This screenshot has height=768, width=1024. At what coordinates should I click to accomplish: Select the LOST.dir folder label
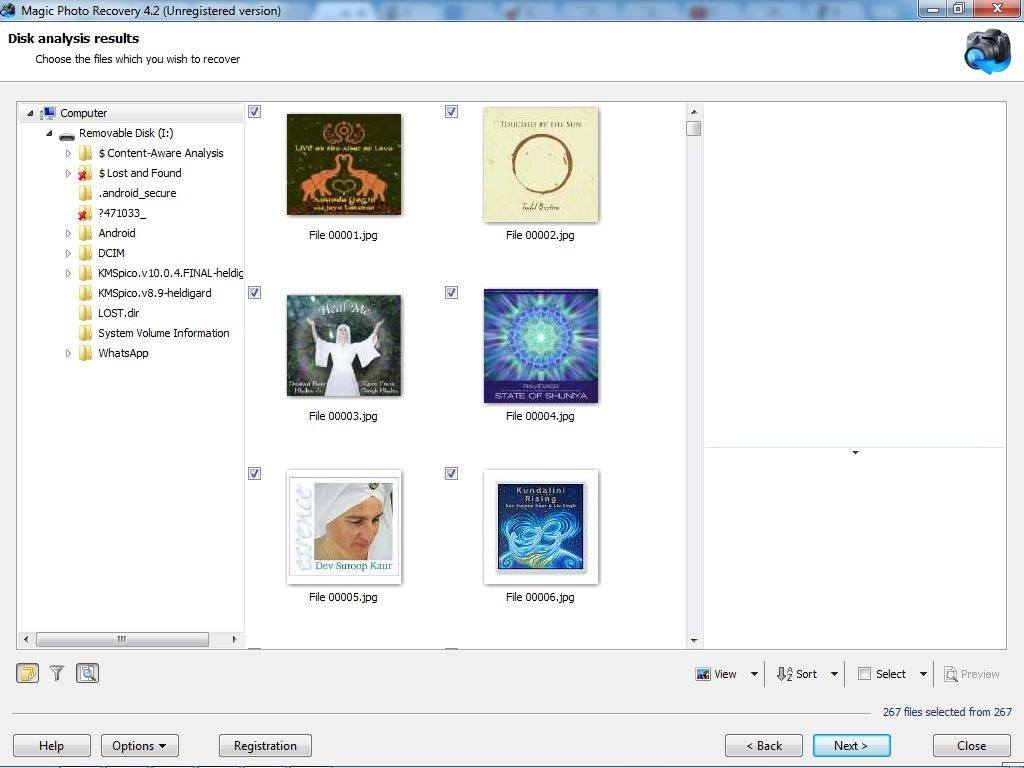(118, 313)
